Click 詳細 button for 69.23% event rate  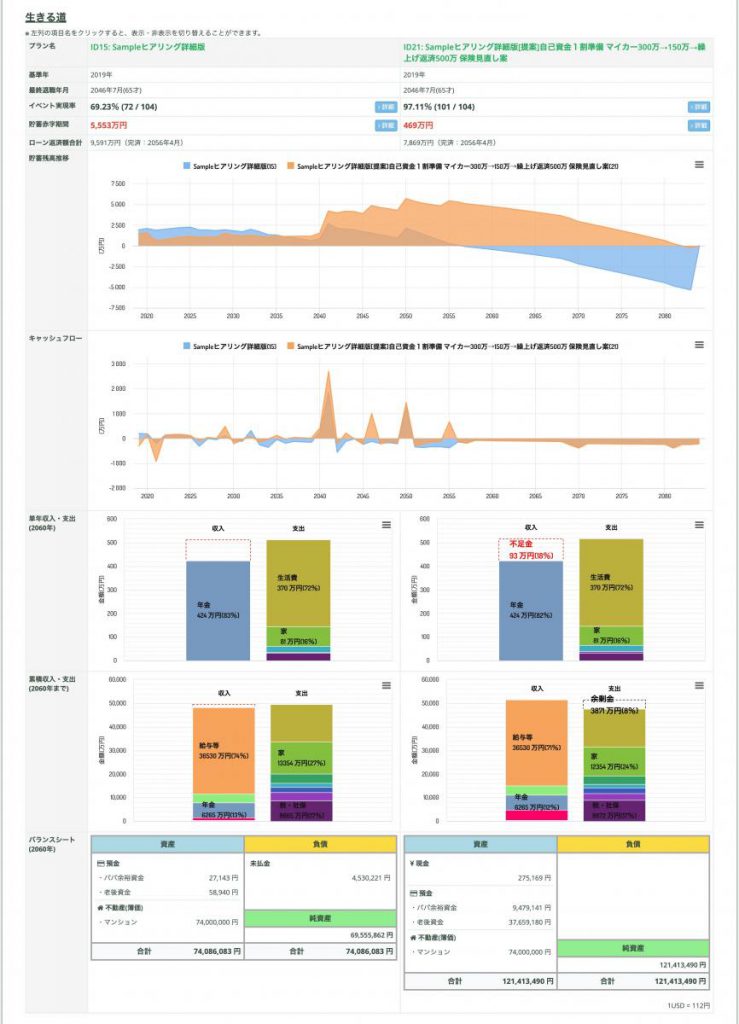tap(386, 106)
